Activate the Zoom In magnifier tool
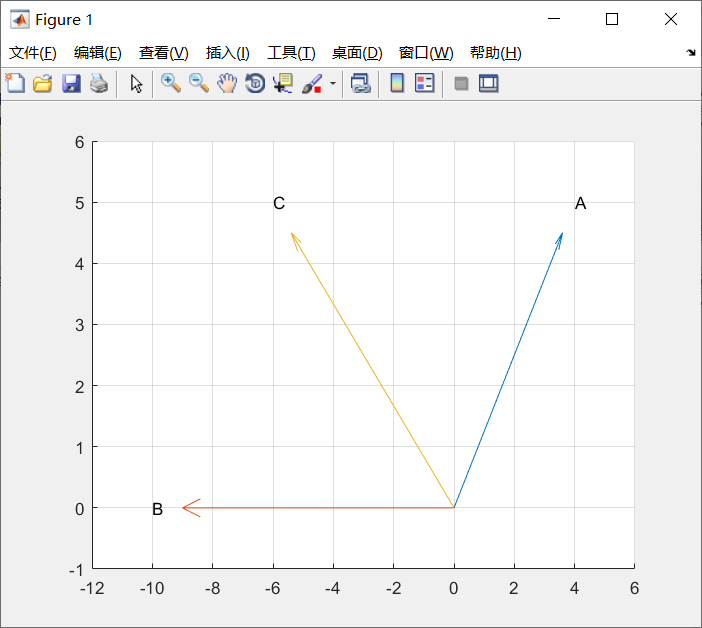The image size is (702, 628). [x=171, y=84]
